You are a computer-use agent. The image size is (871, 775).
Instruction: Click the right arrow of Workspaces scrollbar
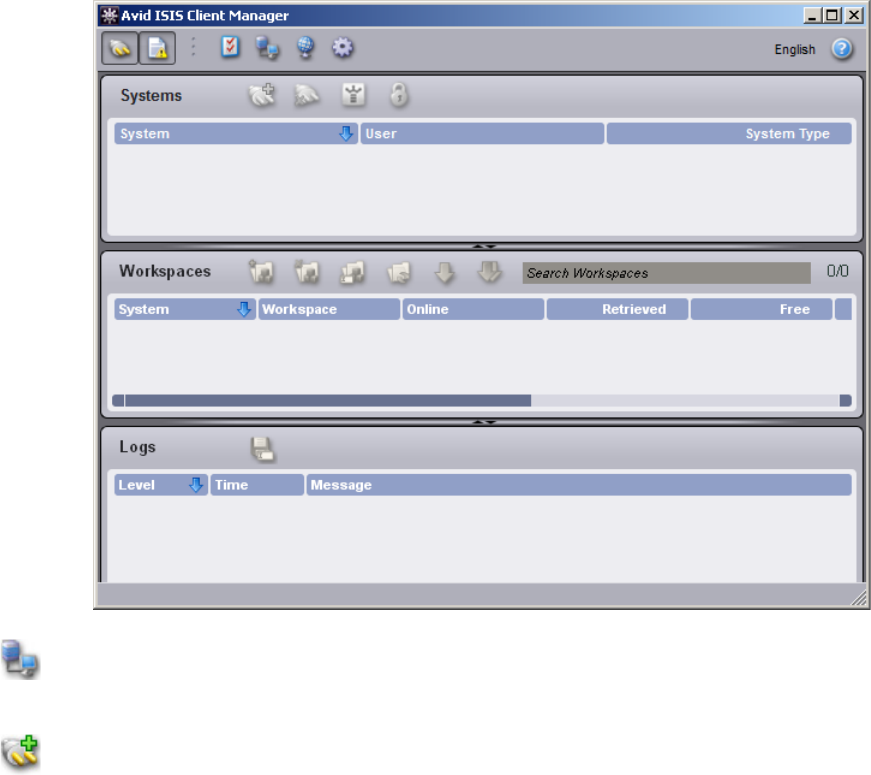click(845, 401)
